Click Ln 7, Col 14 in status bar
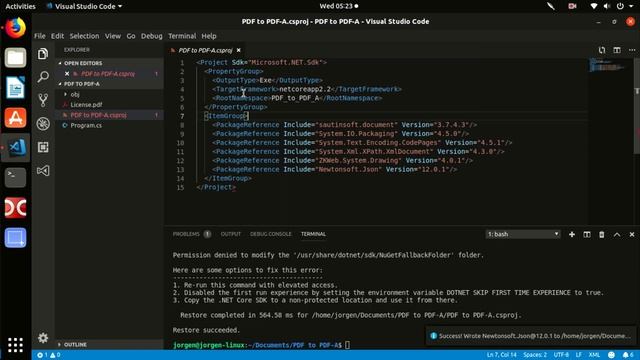The height and width of the screenshot is (360, 640). tap(501, 355)
